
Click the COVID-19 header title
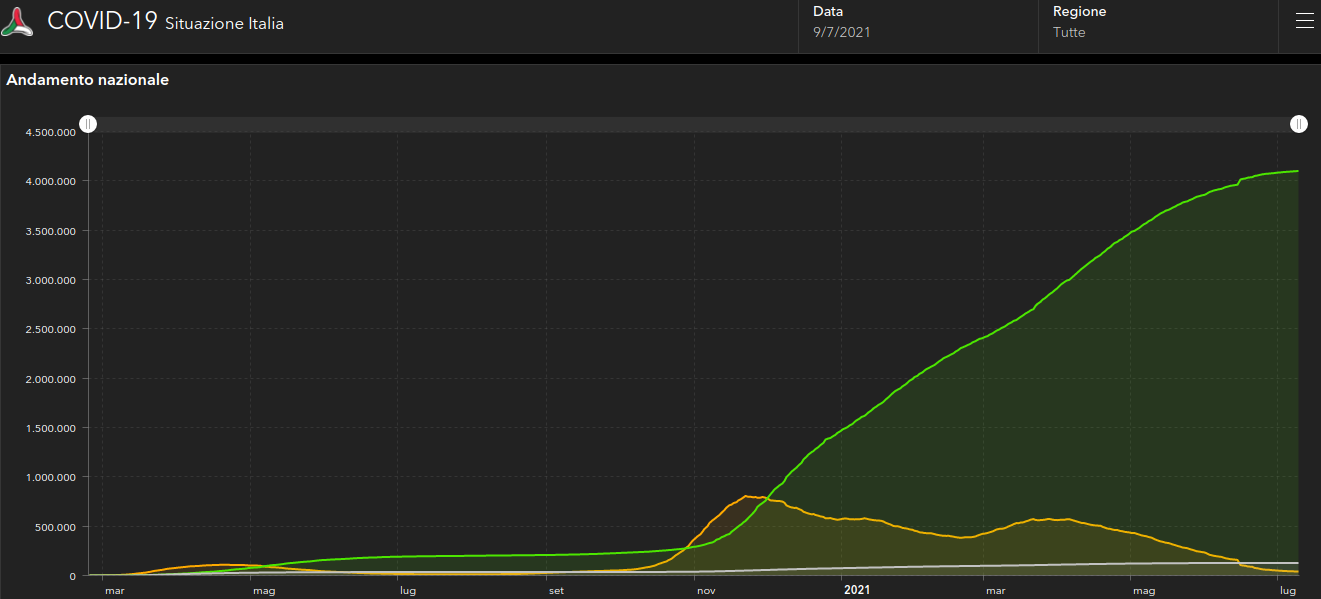click(x=102, y=21)
